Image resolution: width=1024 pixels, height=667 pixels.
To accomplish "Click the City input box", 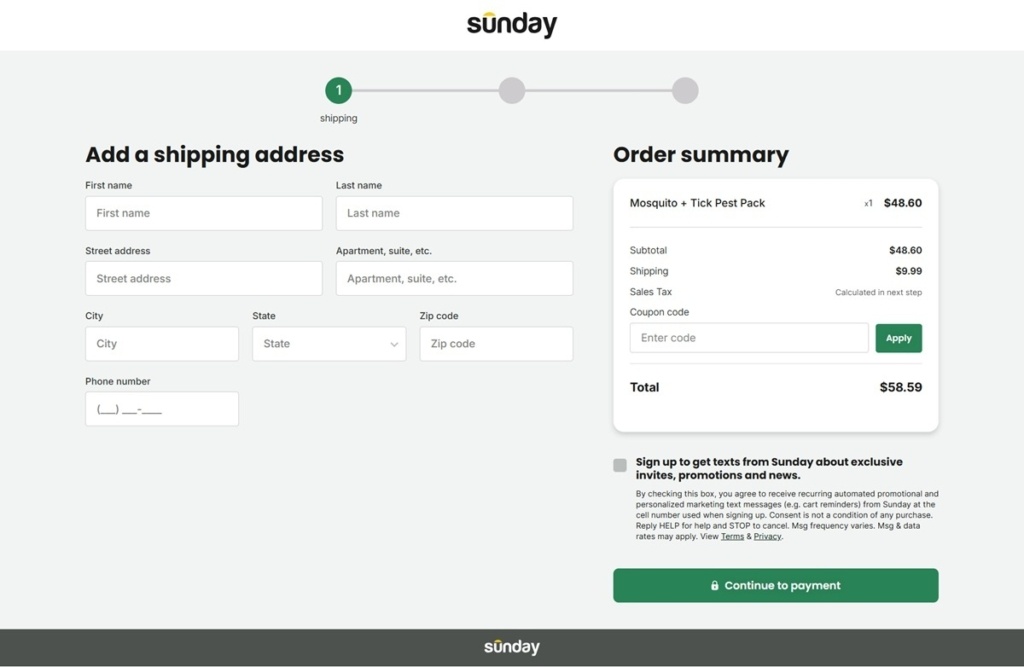I will 162,344.
